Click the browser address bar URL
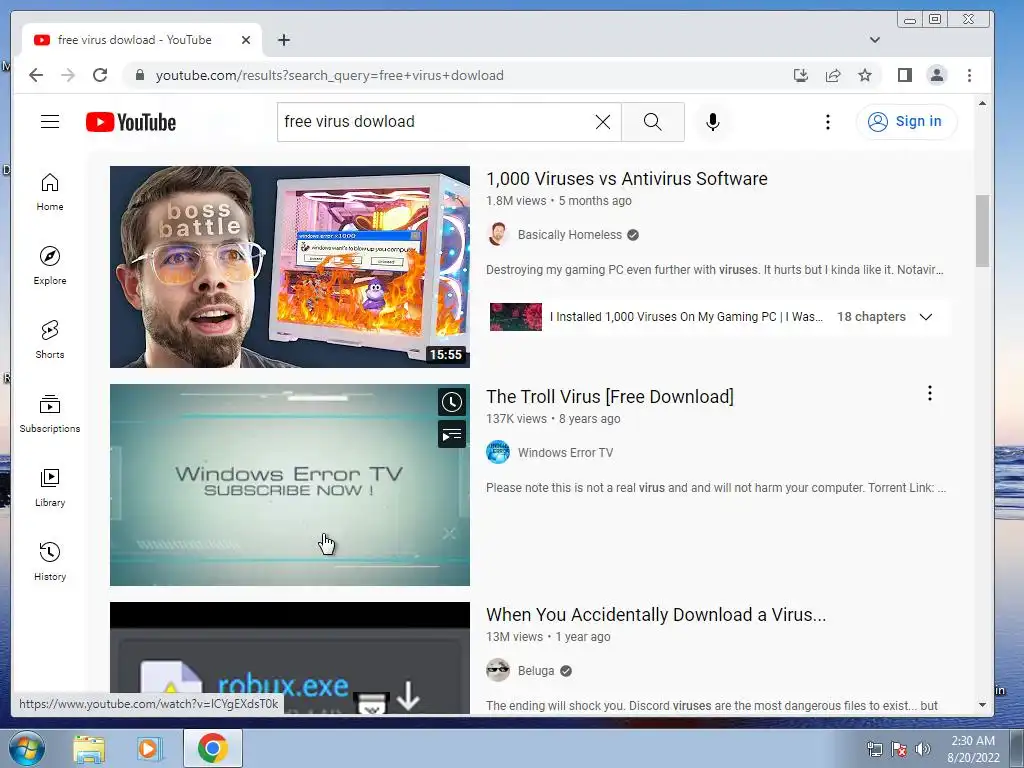 point(329,75)
